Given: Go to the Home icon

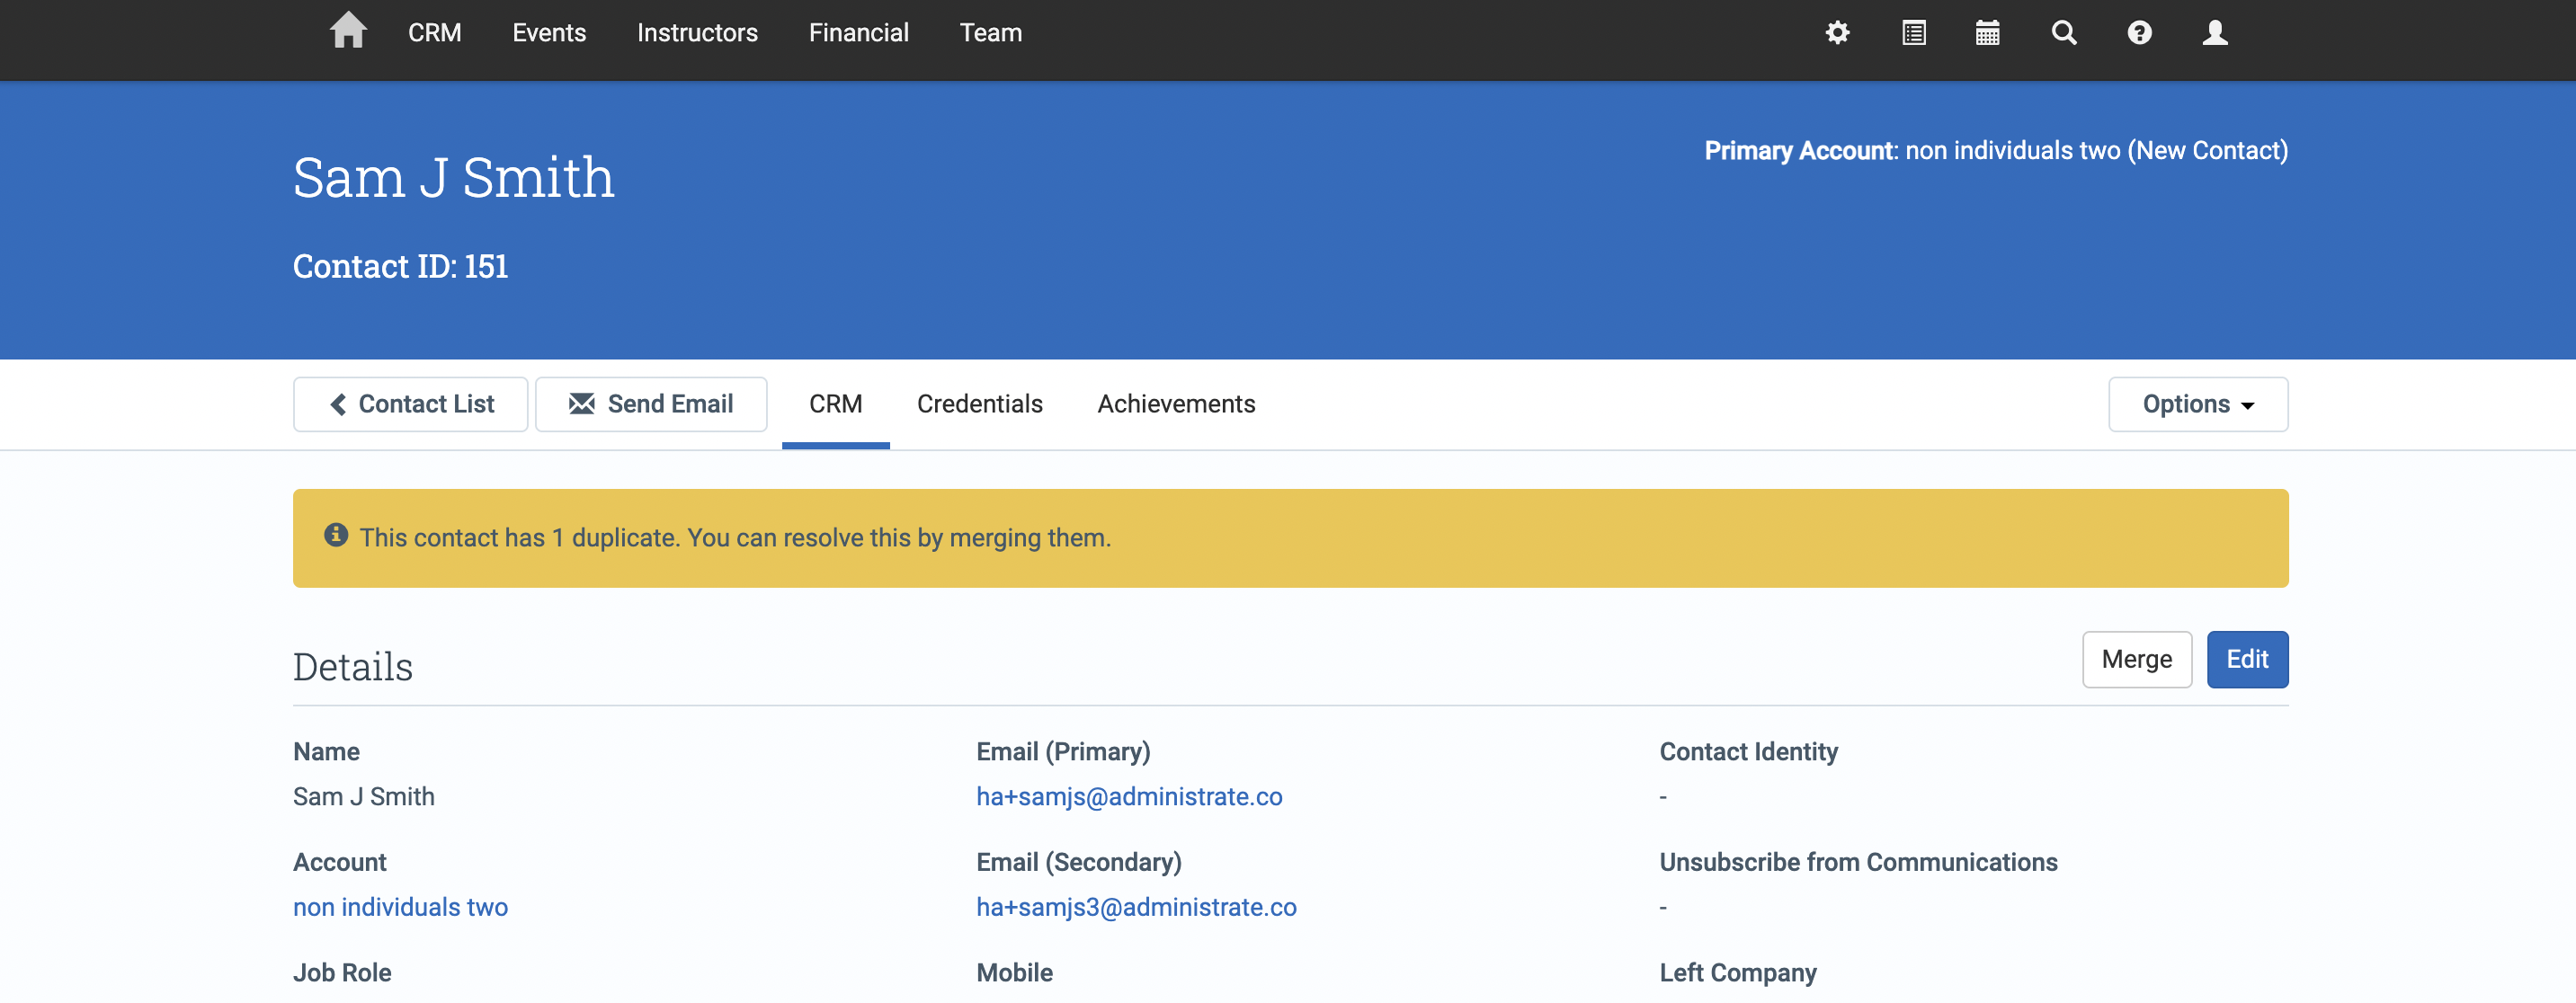Looking at the screenshot, I should (348, 30).
